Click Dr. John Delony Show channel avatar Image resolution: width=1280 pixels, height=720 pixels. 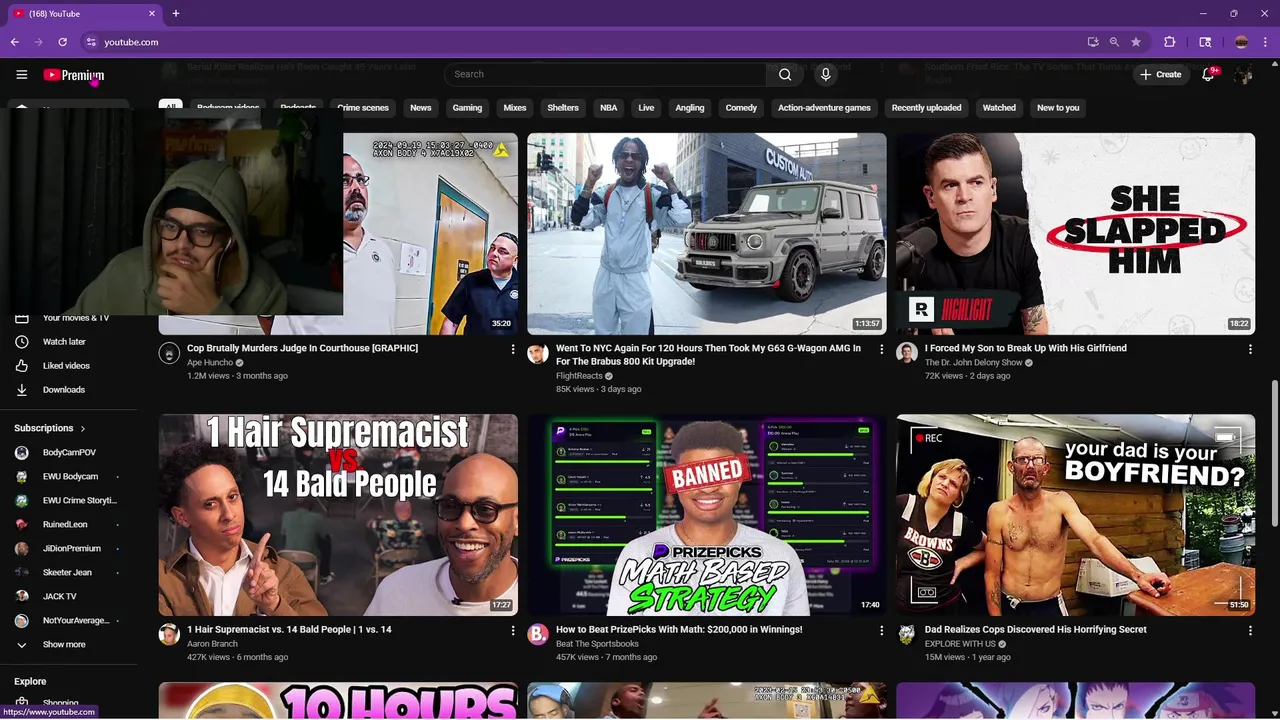click(907, 354)
